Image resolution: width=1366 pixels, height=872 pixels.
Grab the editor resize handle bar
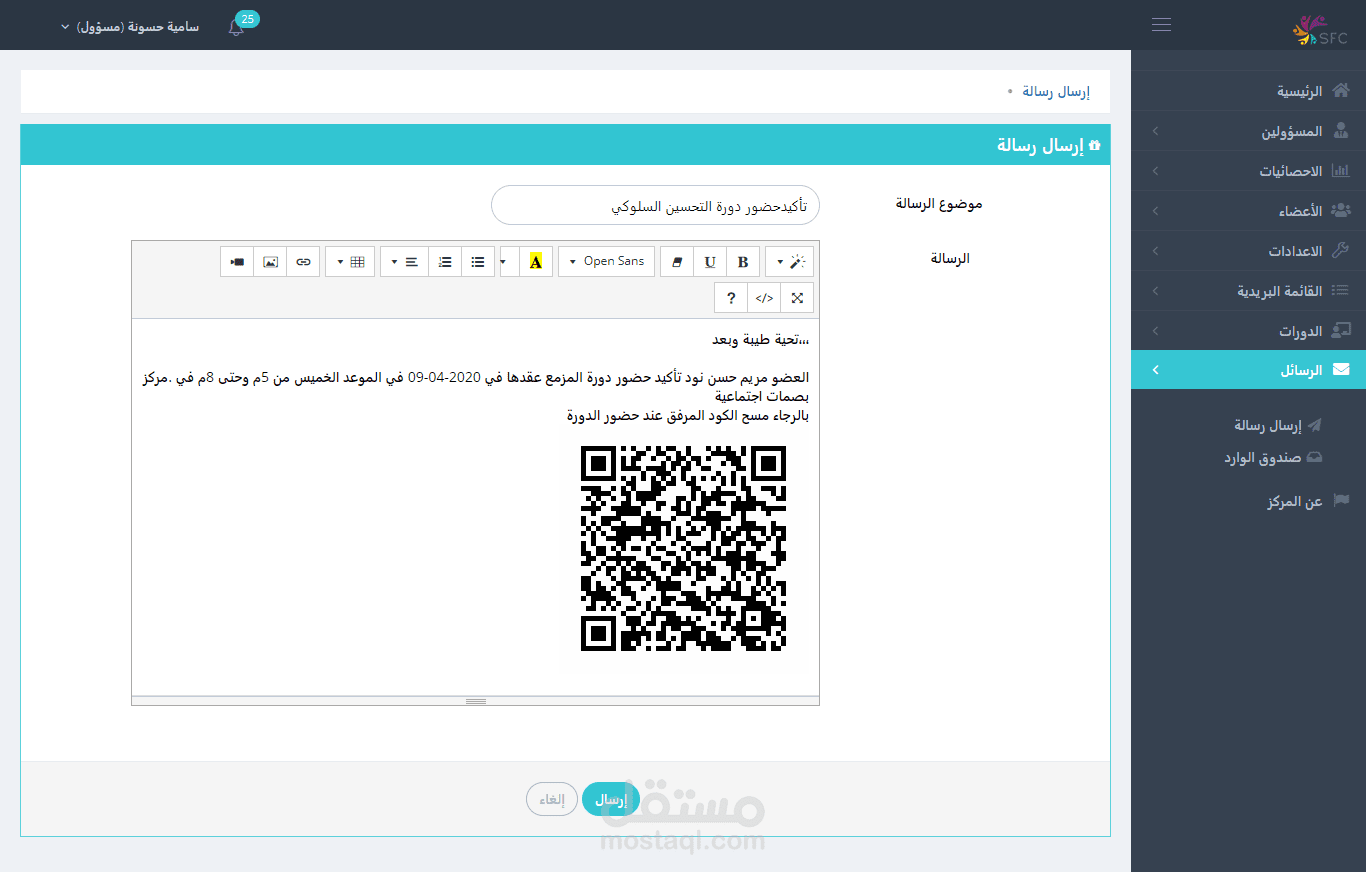476,701
